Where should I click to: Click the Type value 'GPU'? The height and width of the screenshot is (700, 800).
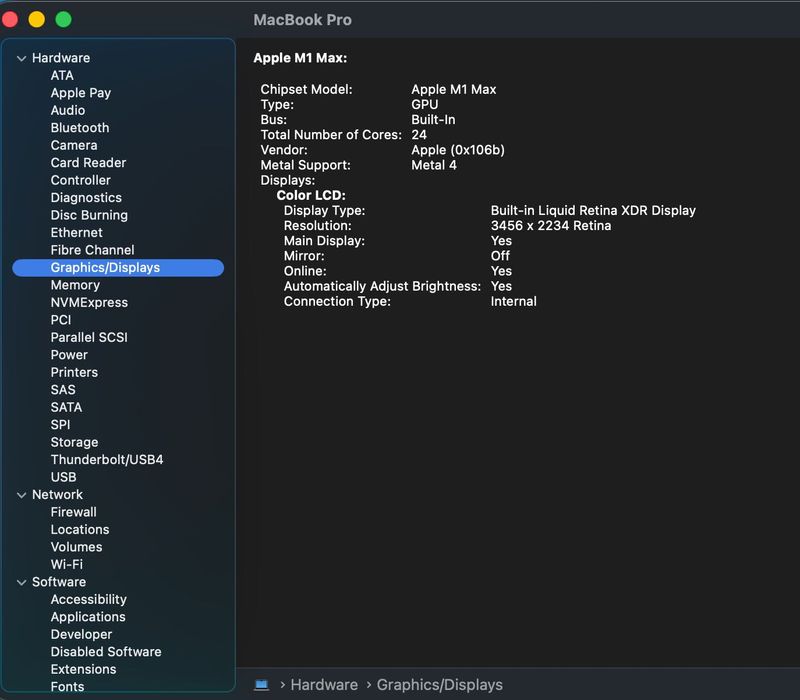pyautogui.click(x=424, y=105)
